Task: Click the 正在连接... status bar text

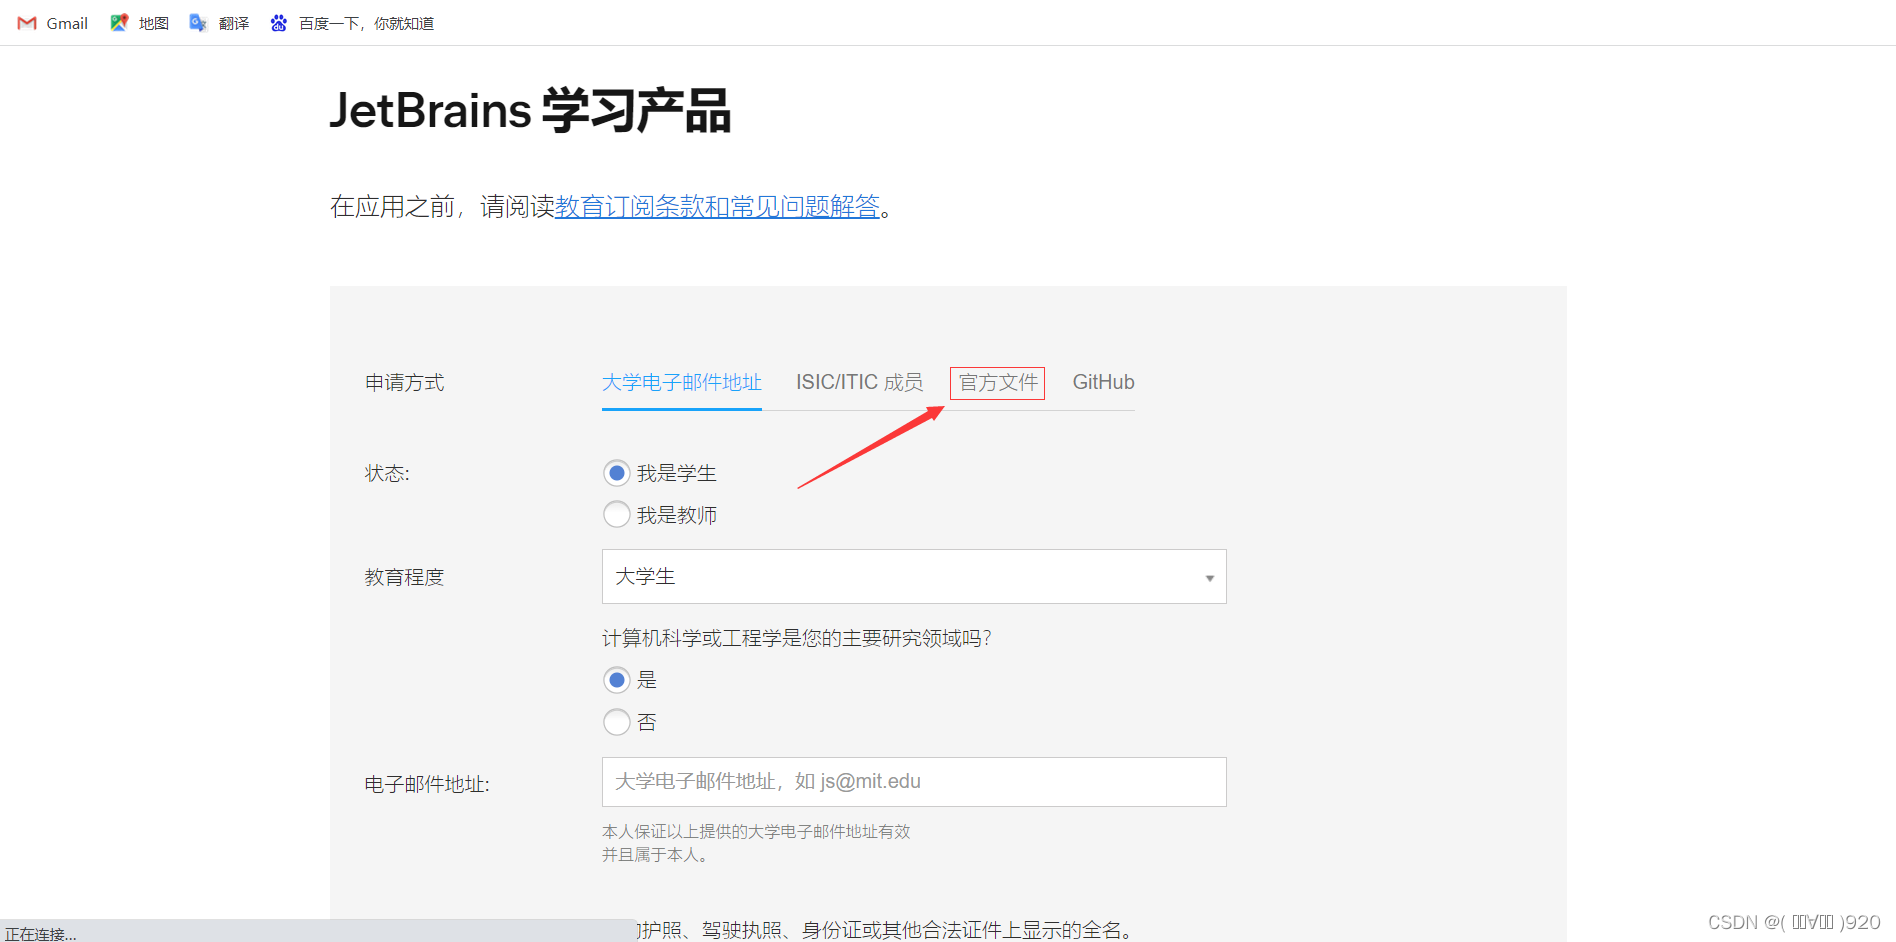Action: click(41, 934)
